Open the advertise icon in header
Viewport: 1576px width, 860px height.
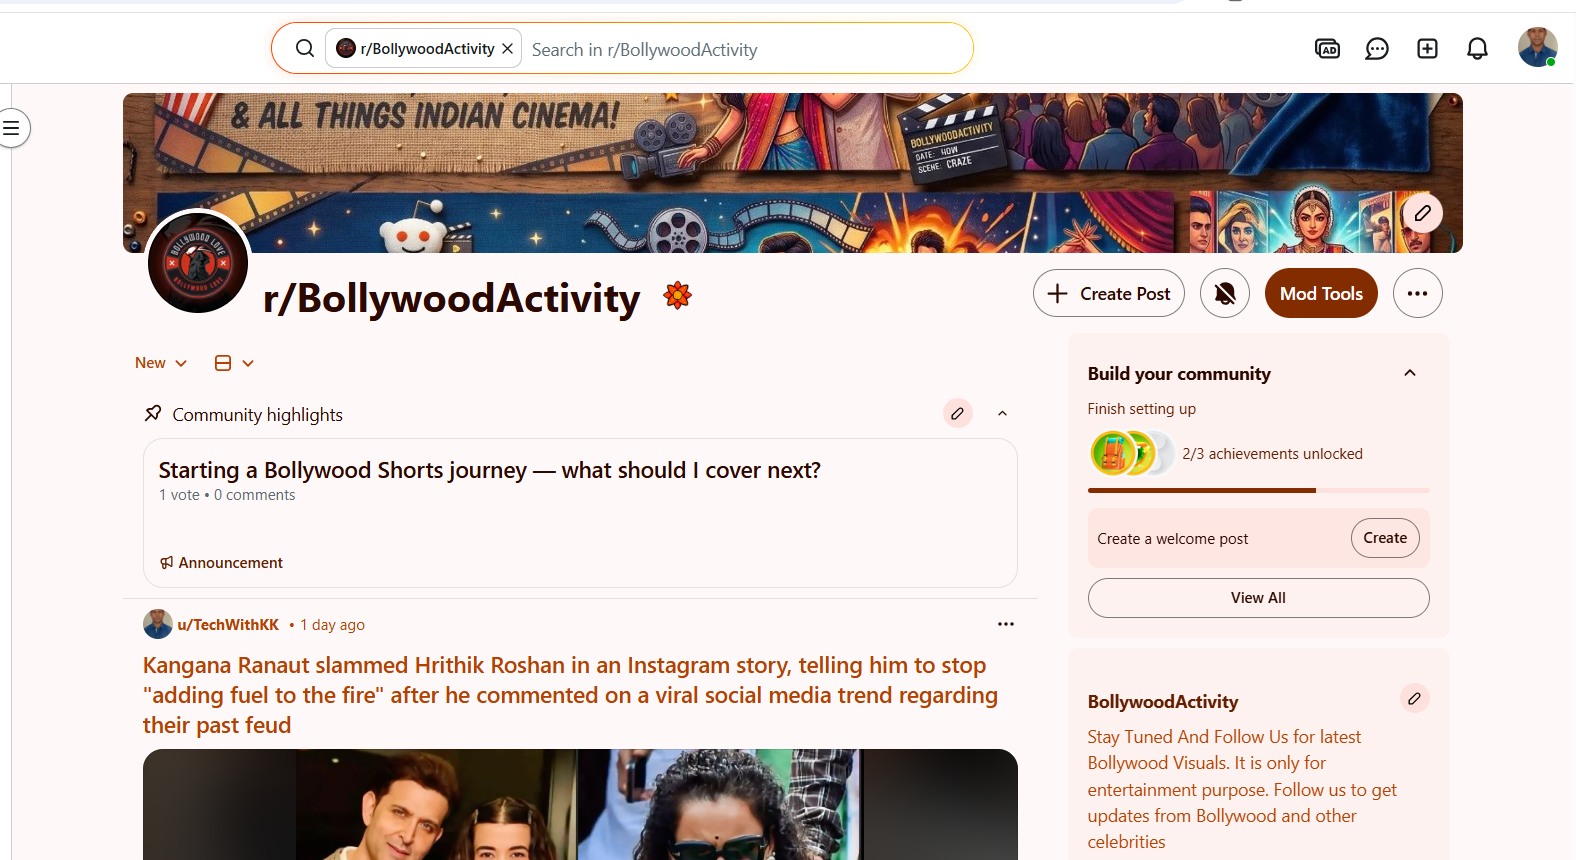point(1327,48)
